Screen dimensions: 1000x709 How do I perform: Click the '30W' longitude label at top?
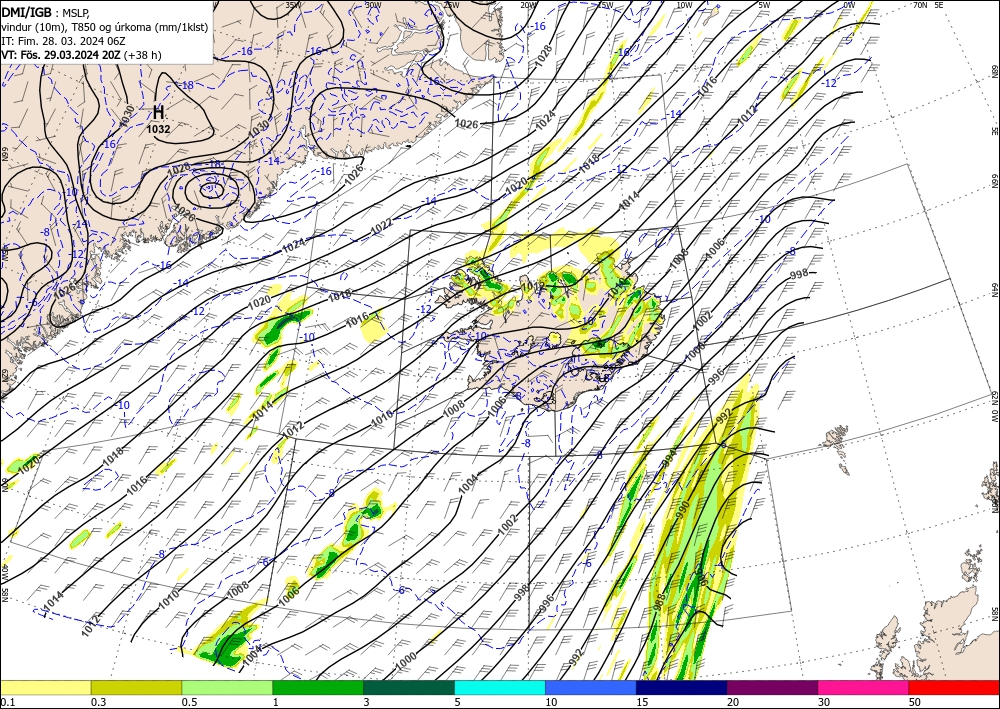(x=373, y=5)
